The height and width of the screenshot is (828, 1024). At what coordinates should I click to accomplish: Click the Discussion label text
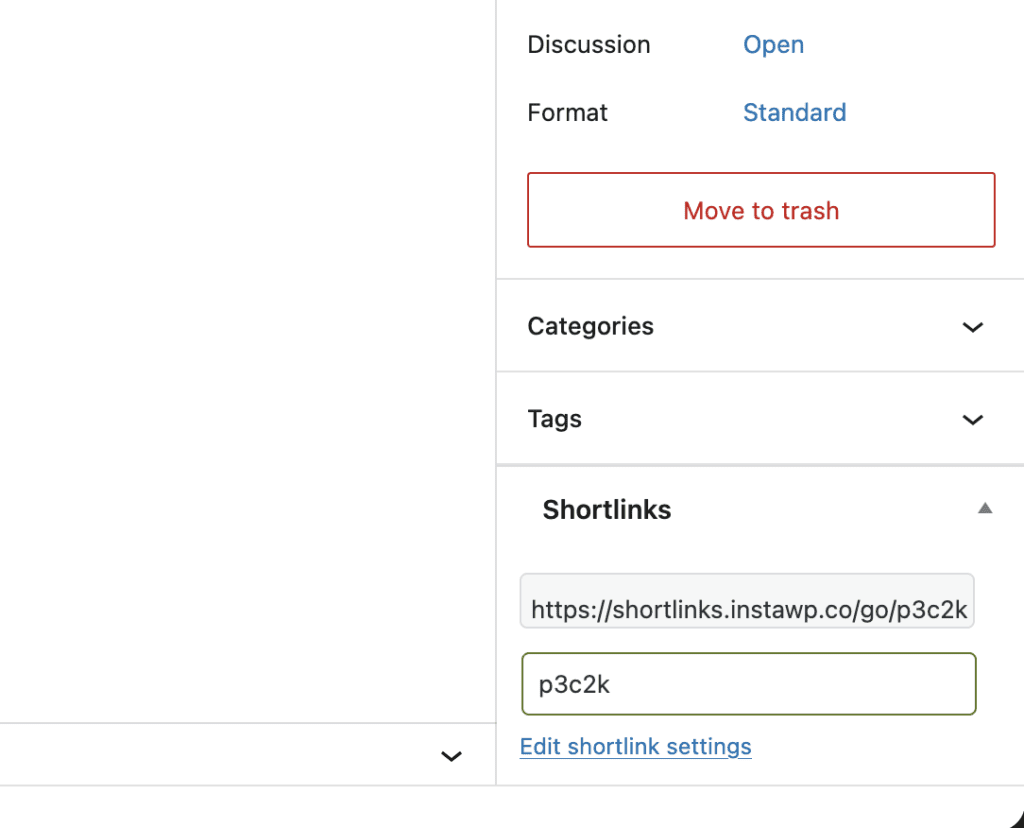(588, 44)
